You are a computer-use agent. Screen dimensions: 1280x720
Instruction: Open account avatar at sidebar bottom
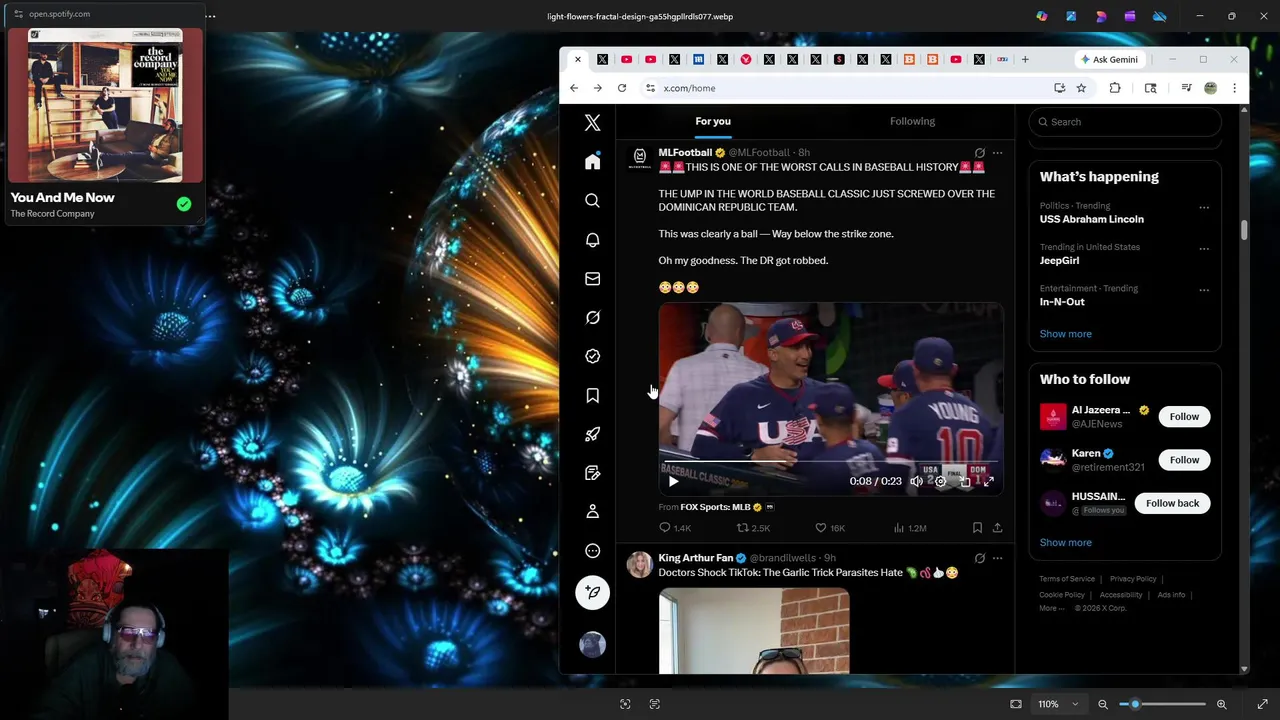592,645
